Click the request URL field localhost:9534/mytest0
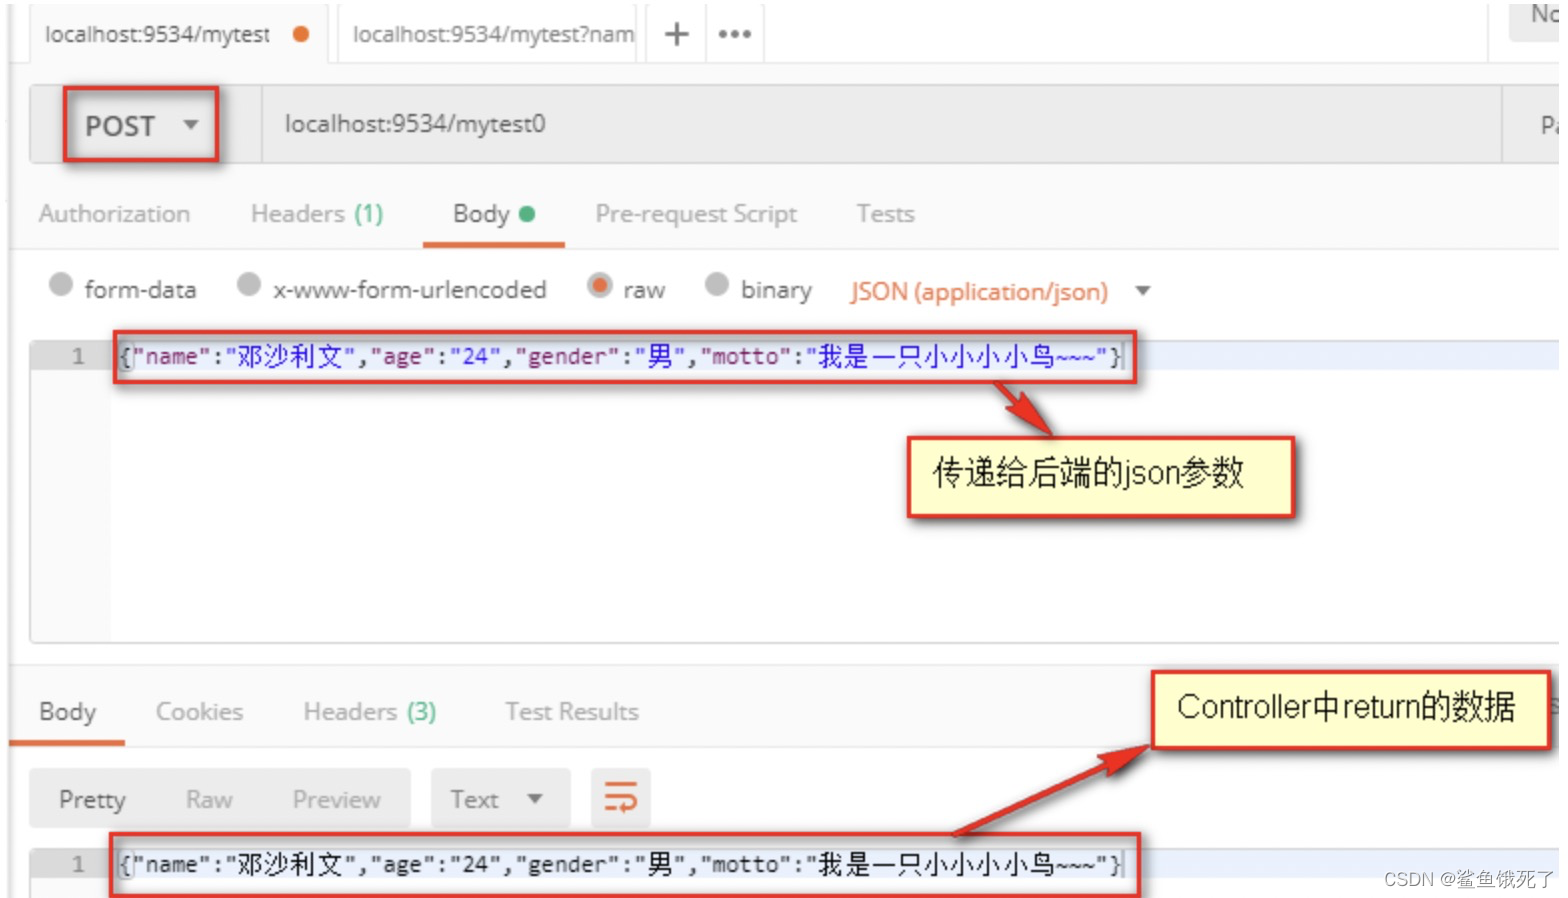The width and height of the screenshot is (1568, 898). tap(881, 124)
